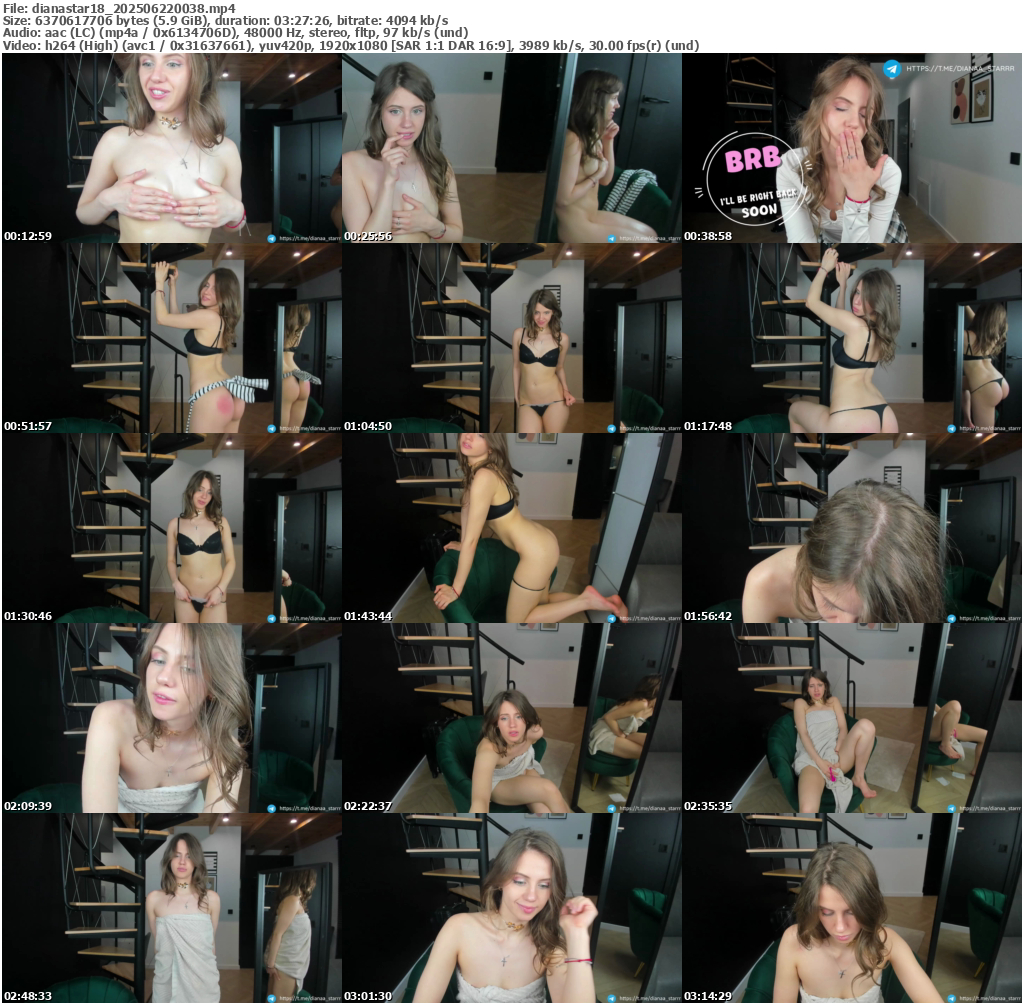Viewport: 1024px width, 1003px height.
Task: Click the Telegram watermark icon in the 00:12:59 frame
Action: (x=271, y=239)
